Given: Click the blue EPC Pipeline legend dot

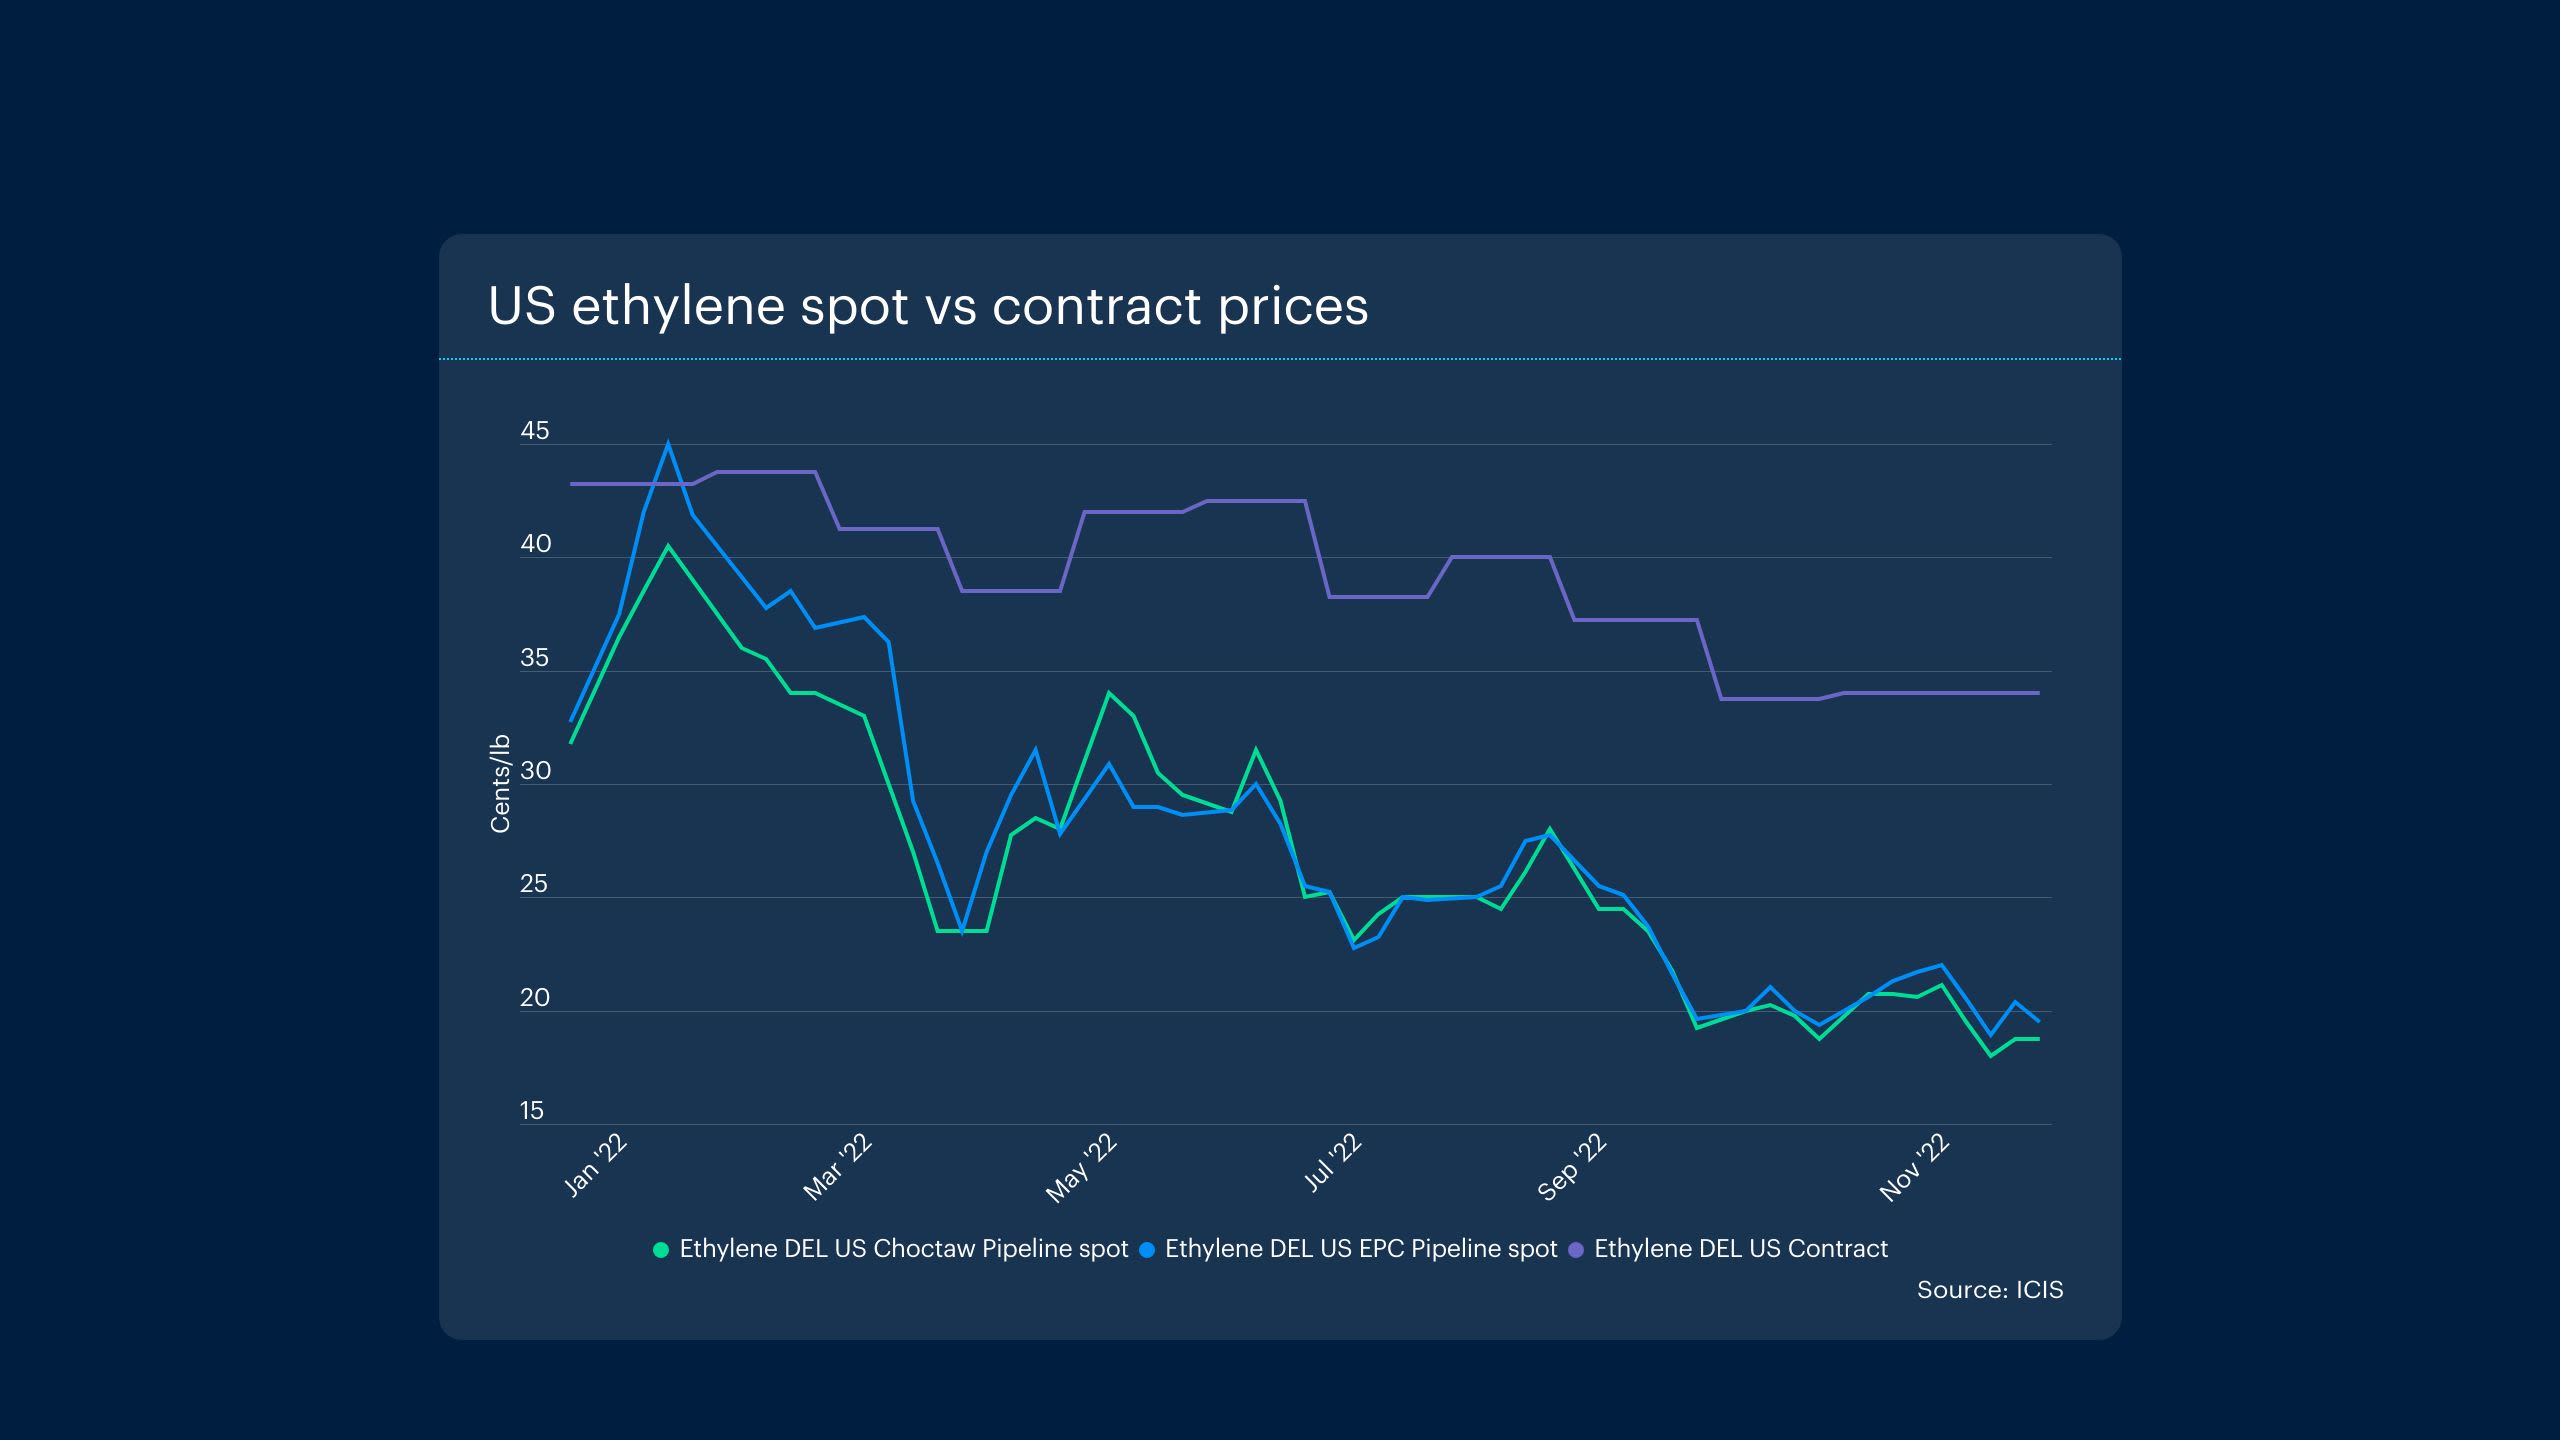Looking at the screenshot, I should 1147,1250.
